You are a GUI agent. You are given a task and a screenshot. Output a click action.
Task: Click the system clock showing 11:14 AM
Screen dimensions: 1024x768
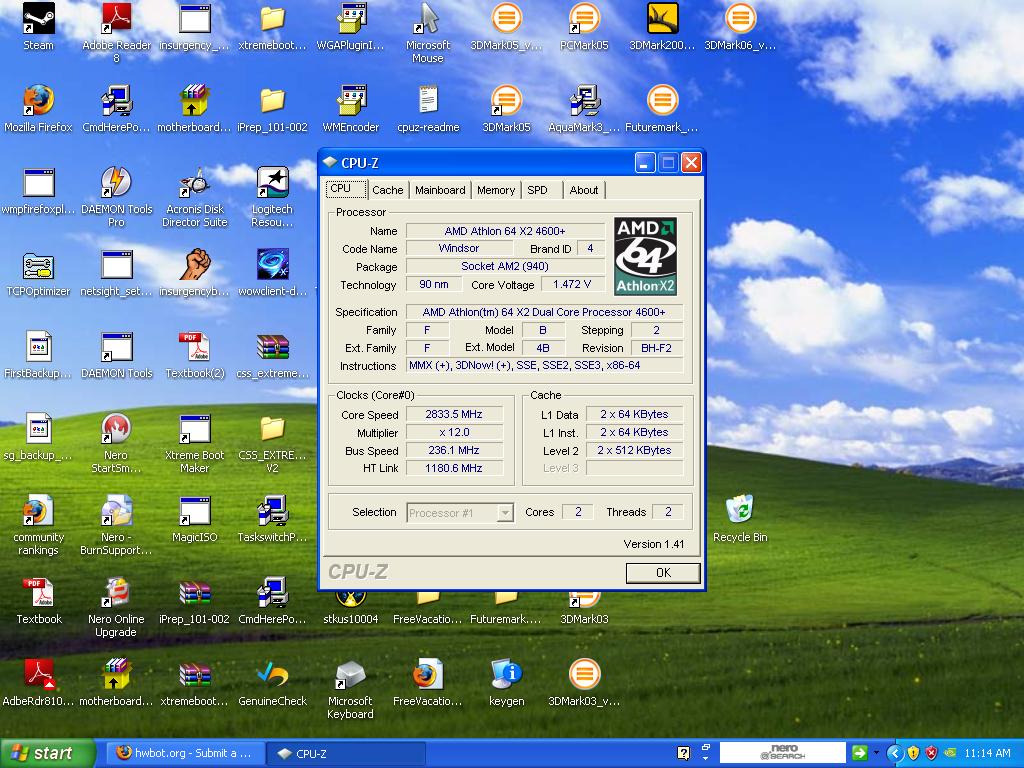click(987, 753)
